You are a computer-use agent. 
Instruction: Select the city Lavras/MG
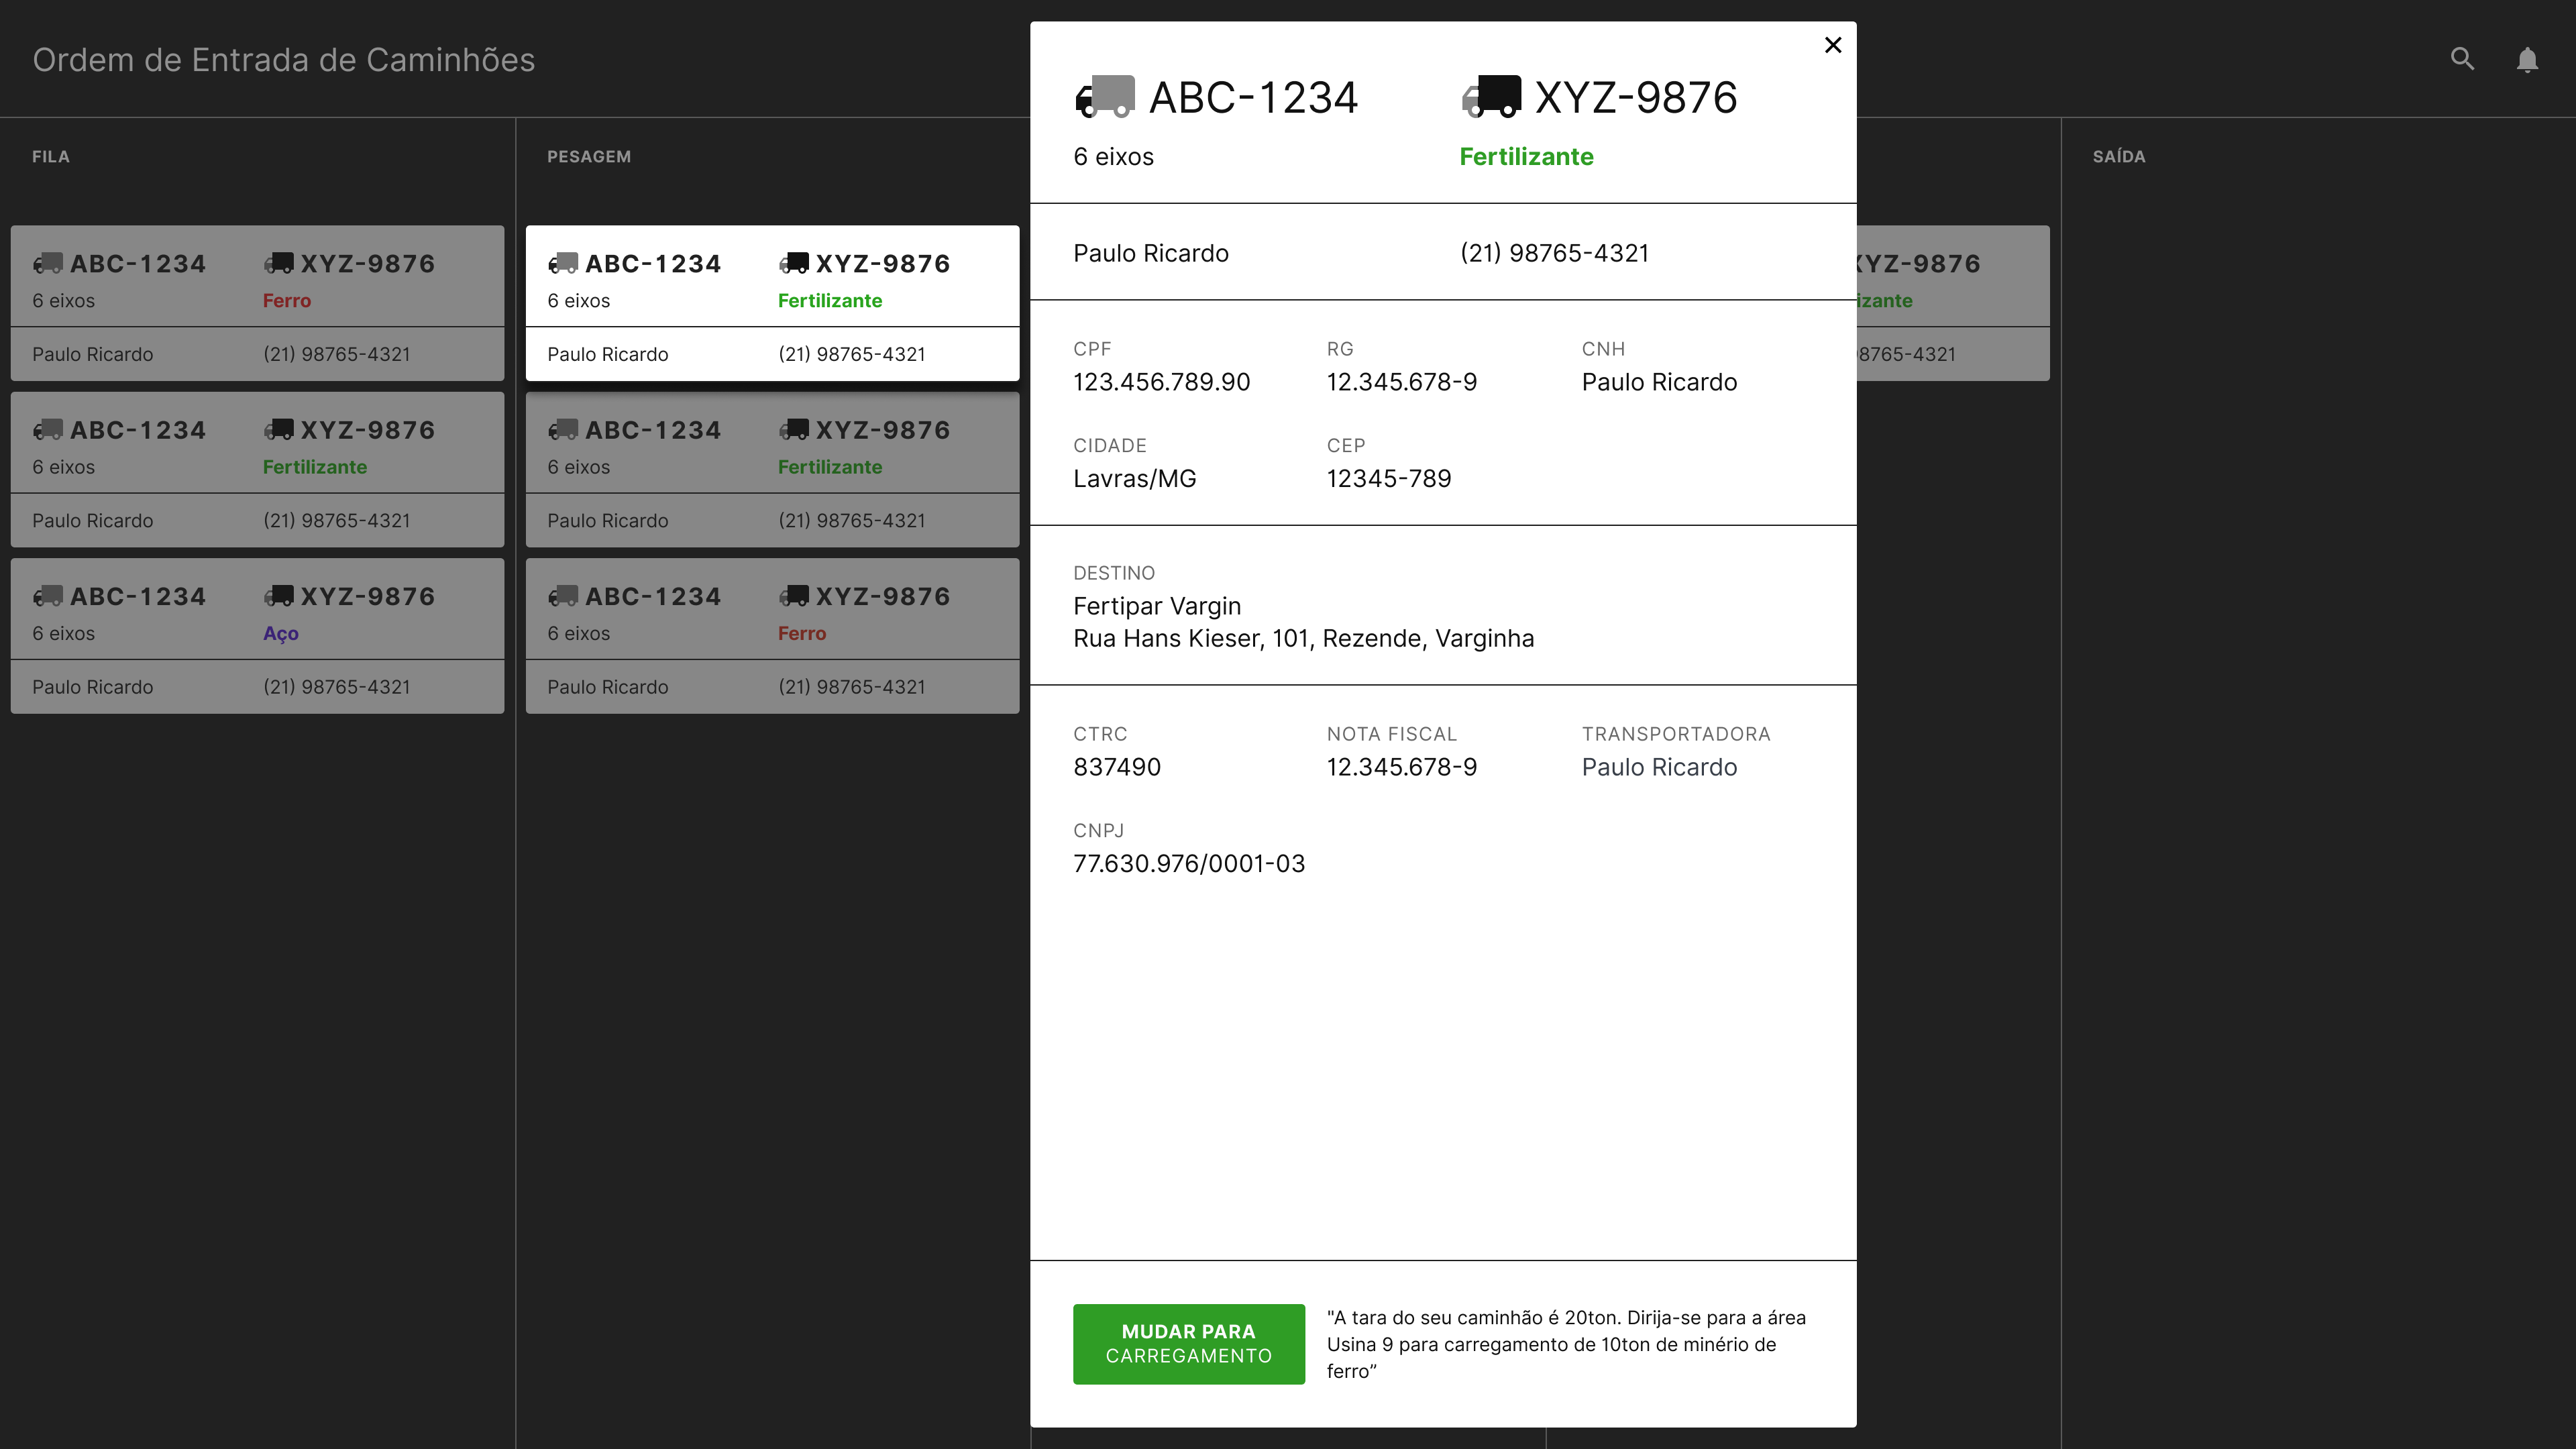click(x=1135, y=478)
